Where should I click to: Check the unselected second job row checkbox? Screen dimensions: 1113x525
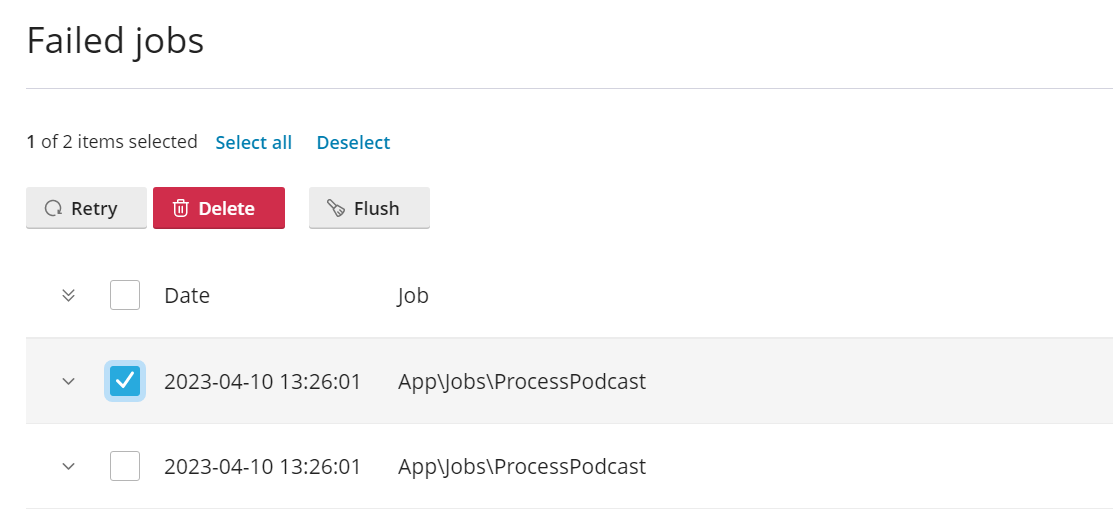click(x=125, y=466)
